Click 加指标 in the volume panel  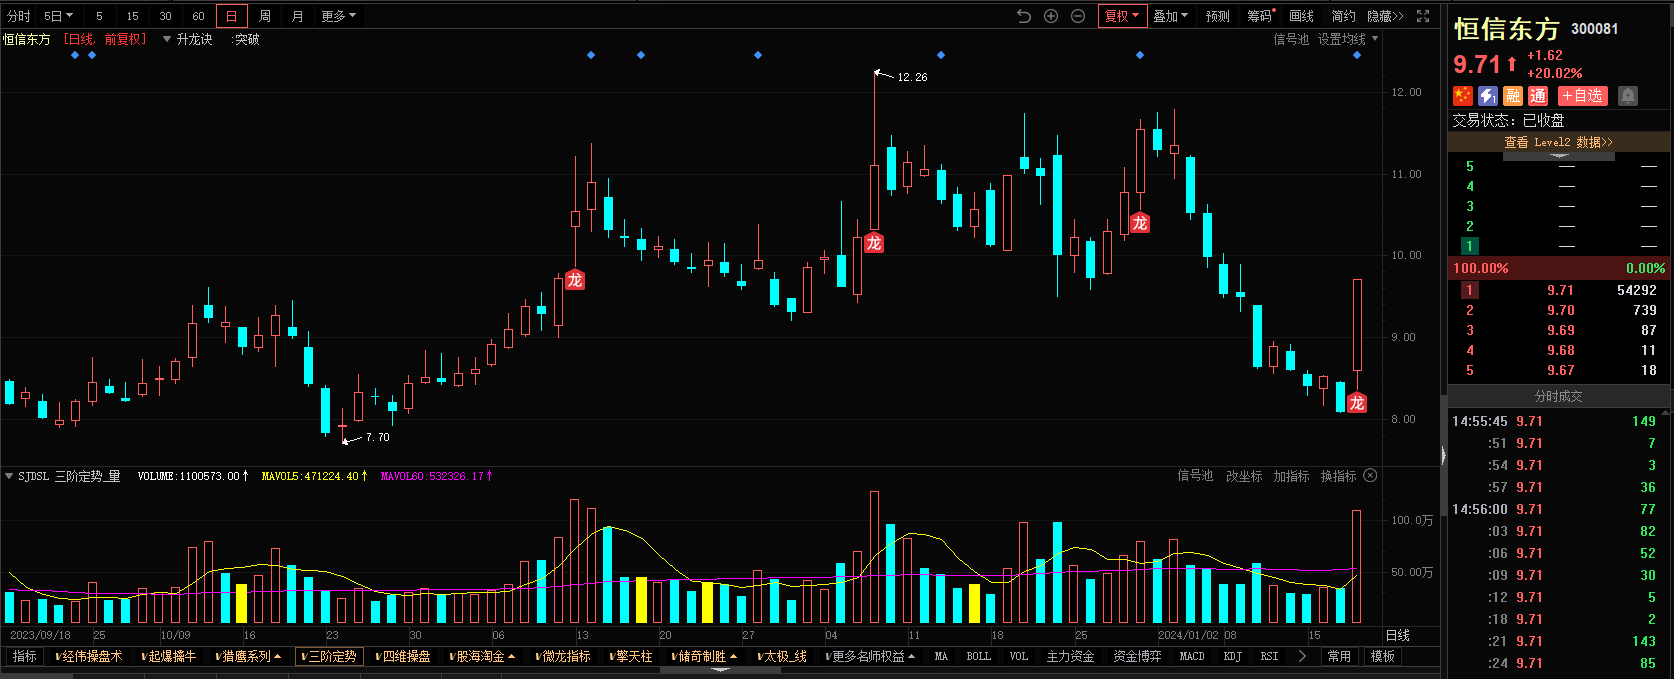click(x=1291, y=476)
